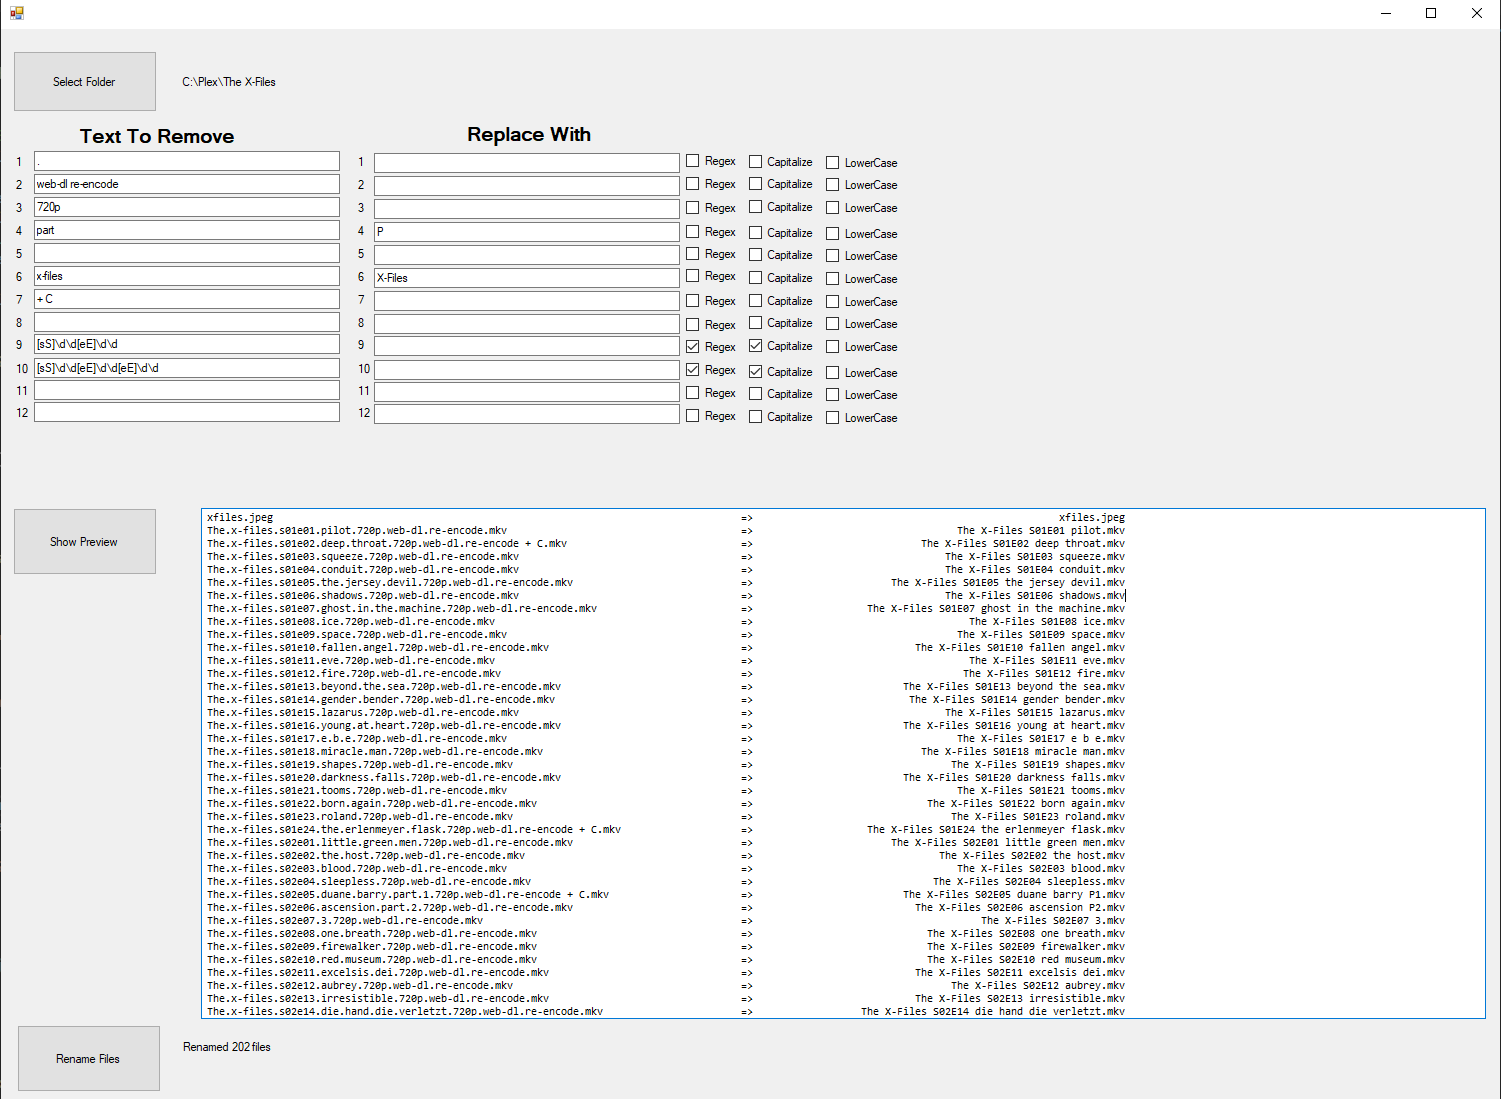Enable LowerCase checkbox for row 1
Viewport: 1501px width, 1099px height.
tap(832, 162)
